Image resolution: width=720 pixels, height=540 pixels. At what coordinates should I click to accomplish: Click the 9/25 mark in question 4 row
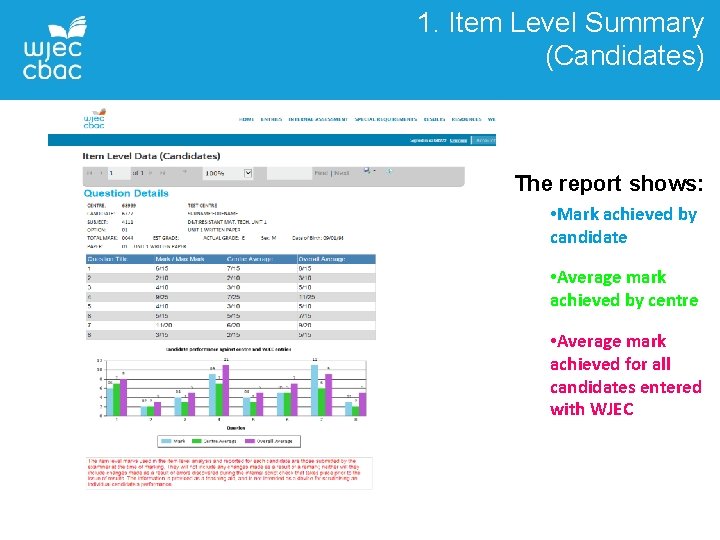pos(162,297)
